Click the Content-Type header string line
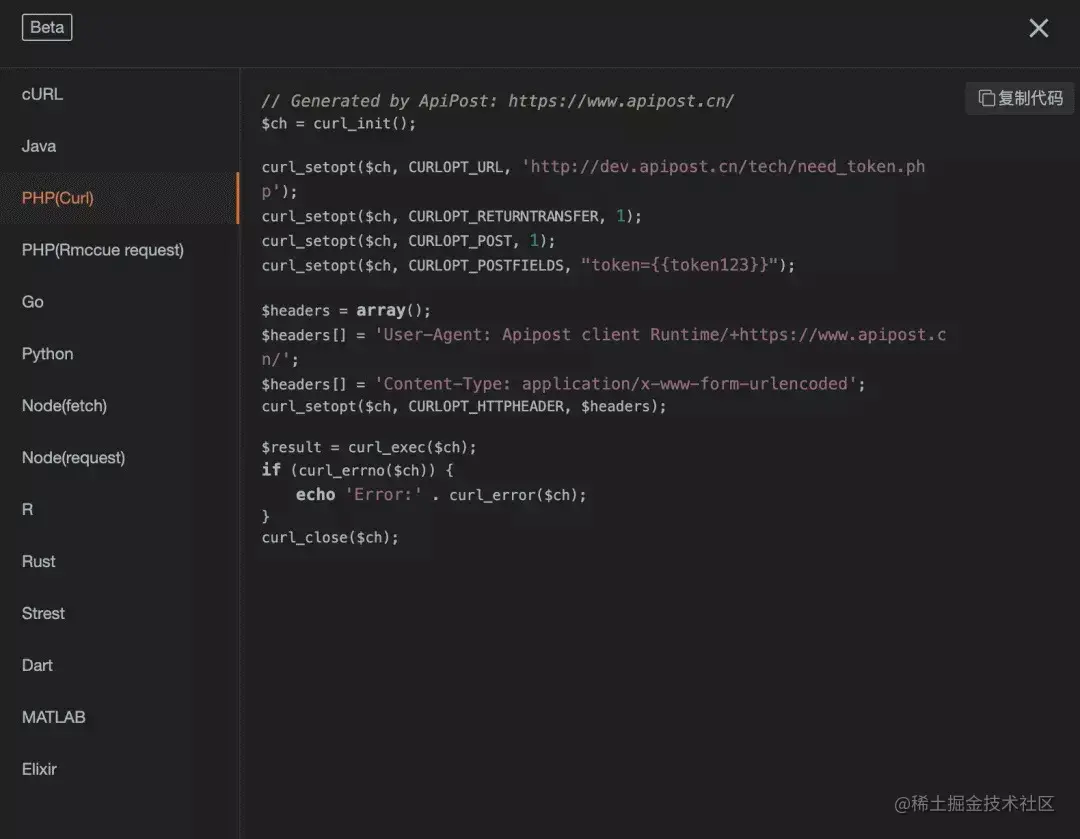 [563, 384]
